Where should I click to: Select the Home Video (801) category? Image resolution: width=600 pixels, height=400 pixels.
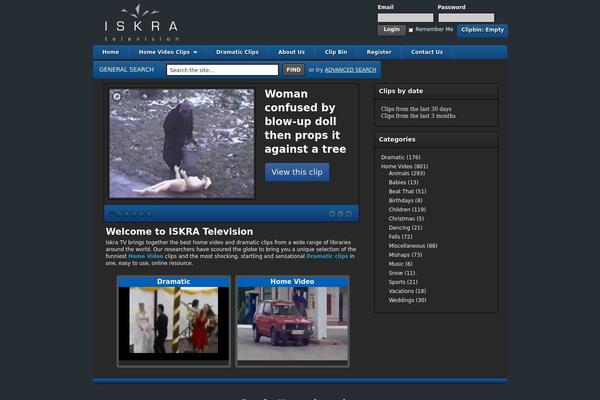[x=404, y=167]
